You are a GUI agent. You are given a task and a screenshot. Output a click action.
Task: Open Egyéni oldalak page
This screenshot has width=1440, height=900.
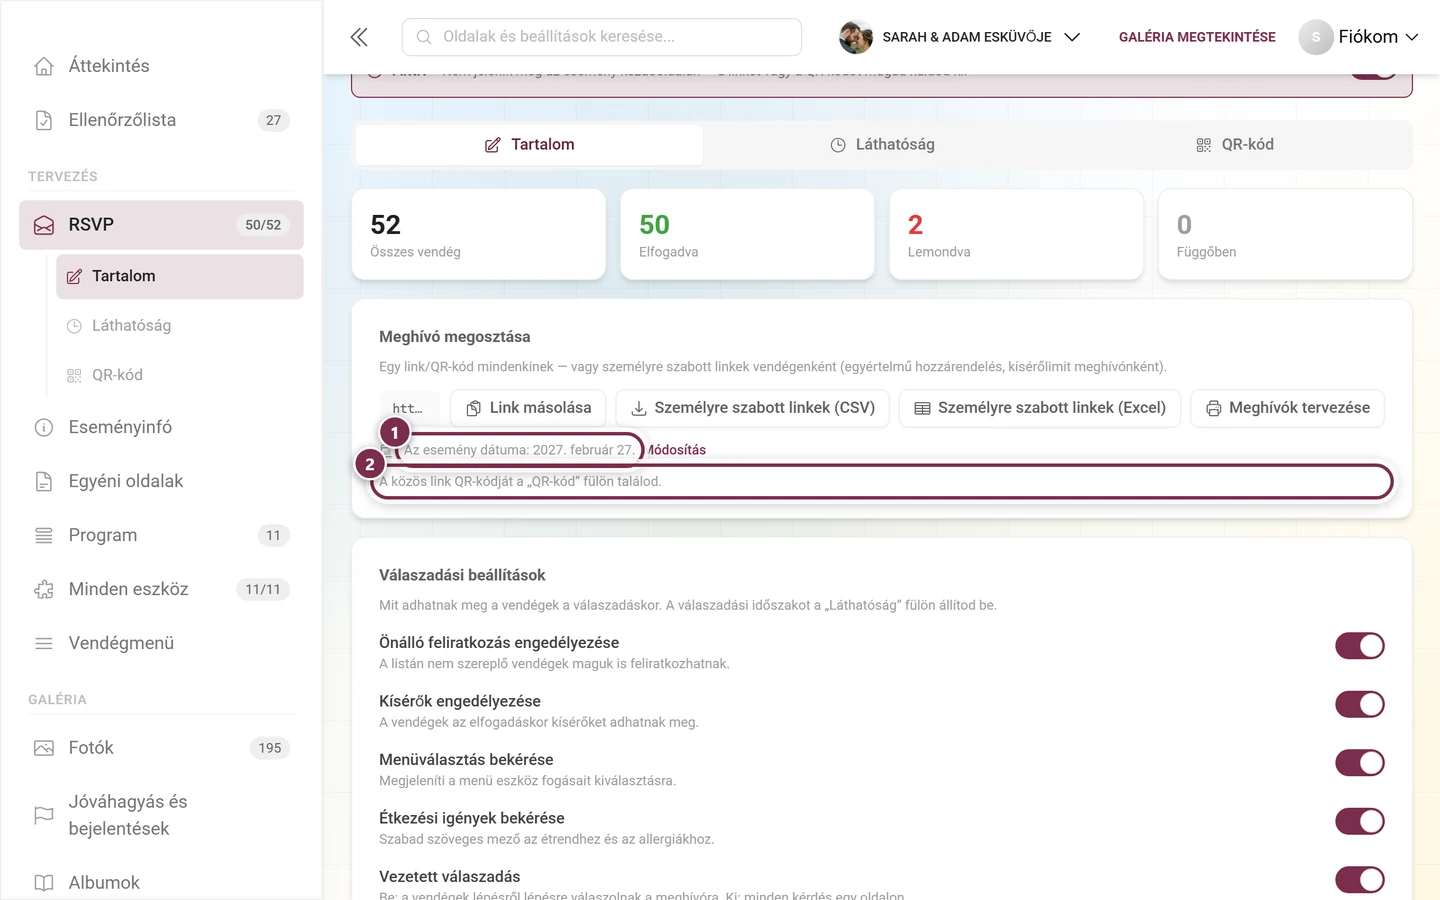tap(161, 481)
